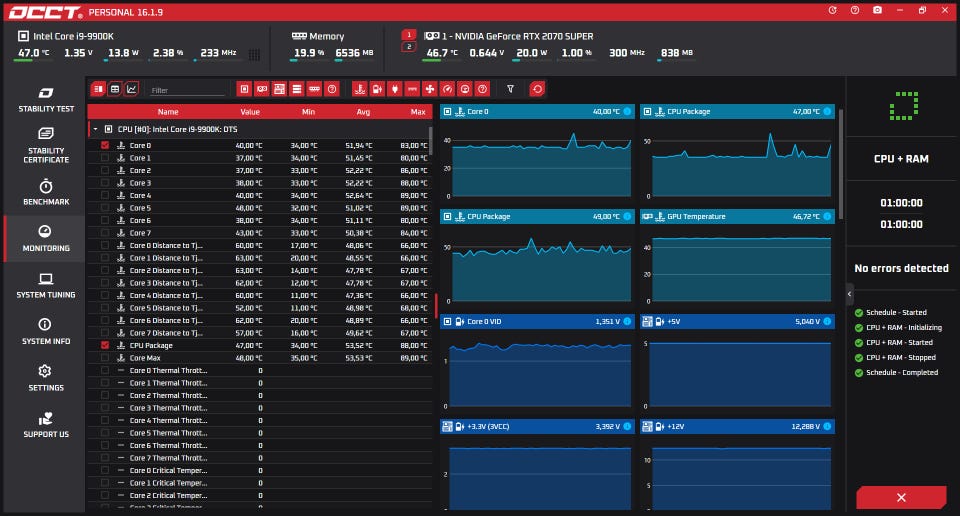
Task: Collapse the right side panel arrow
Action: coord(849,294)
